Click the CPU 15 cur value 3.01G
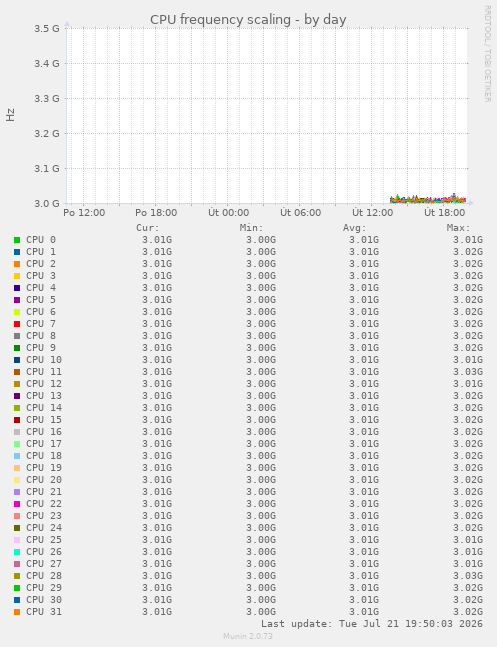This screenshot has height=647, width=497. pos(157,420)
